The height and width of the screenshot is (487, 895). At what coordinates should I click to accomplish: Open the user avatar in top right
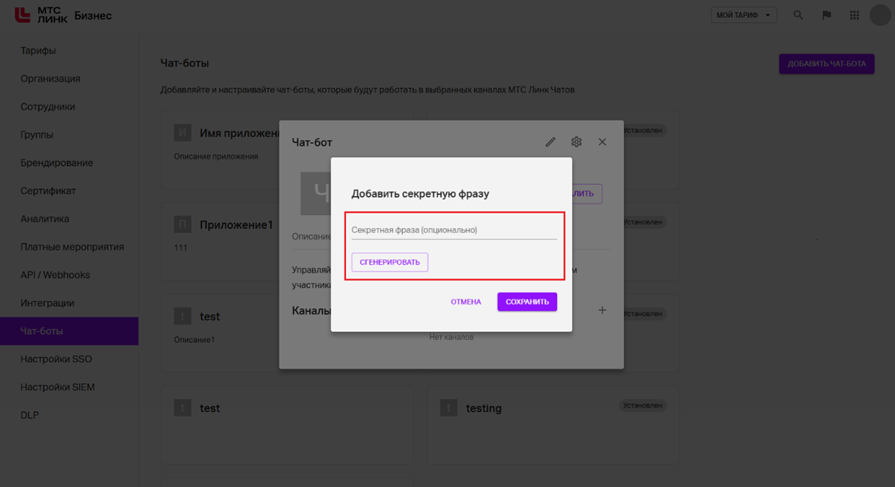(x=880, y=15)
